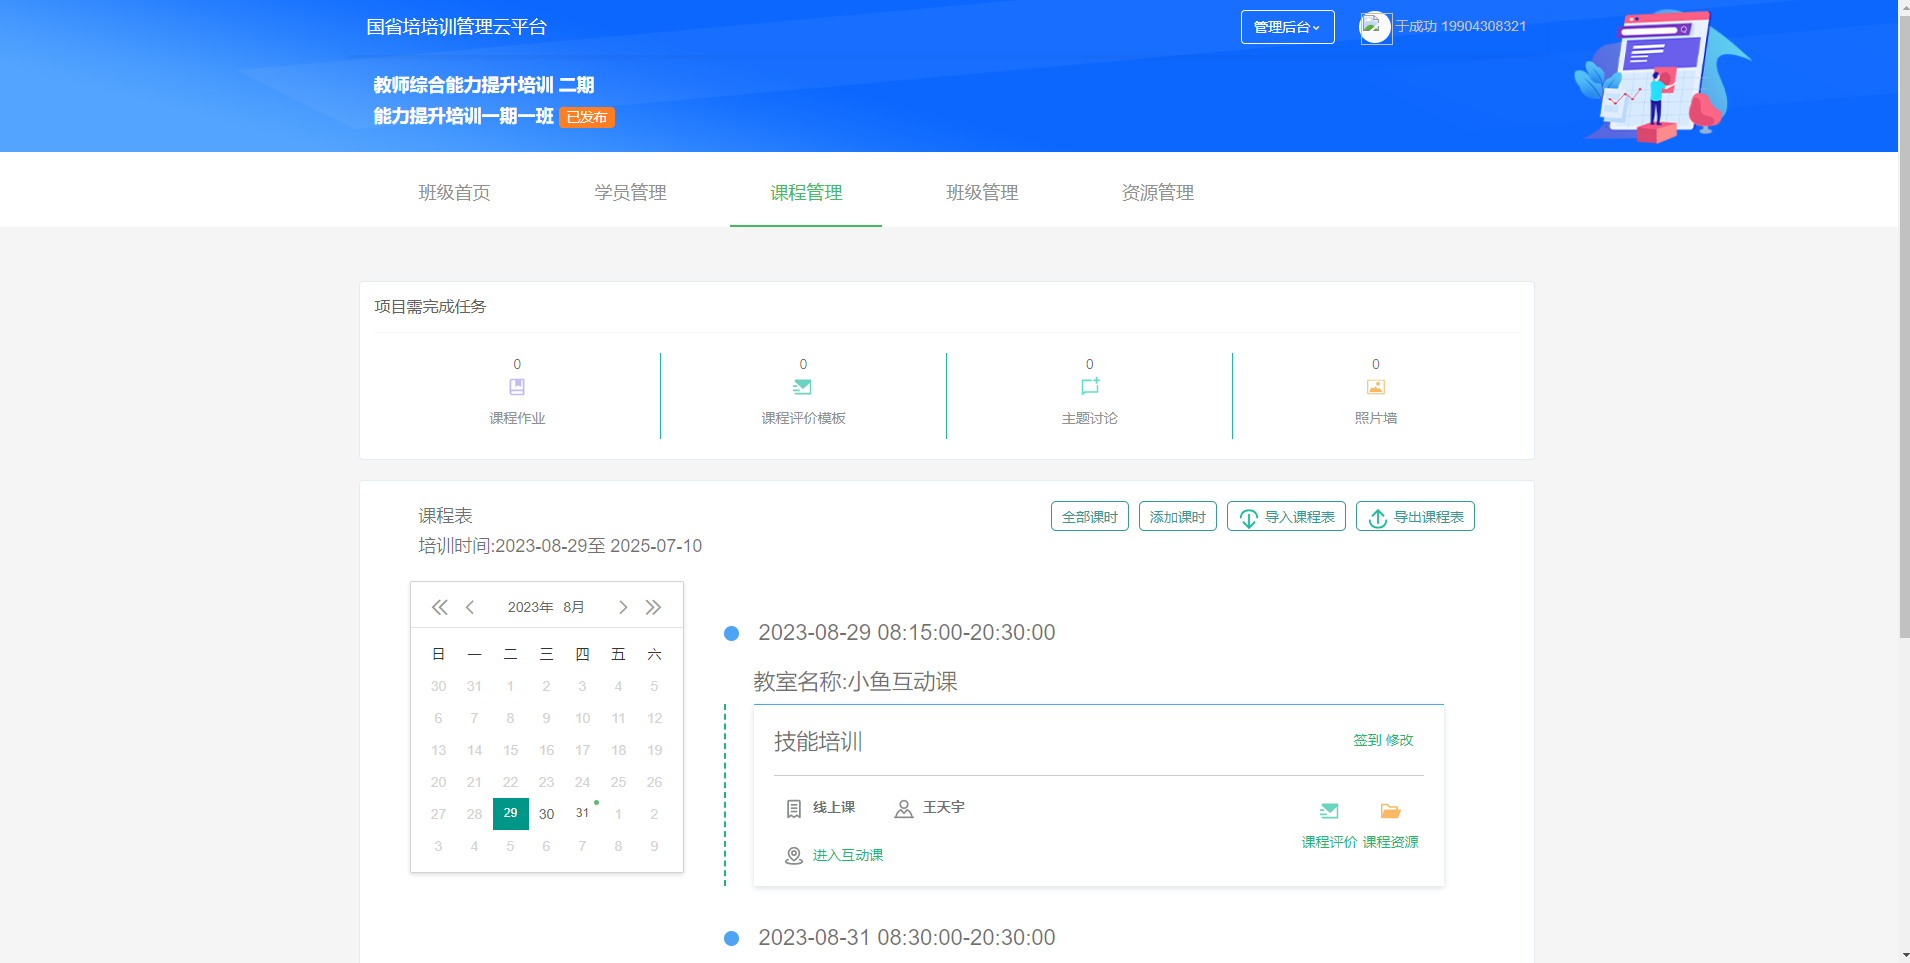This screenshot has width=1910, height=963.
Task: Switch to the 资源管理 tab
Action: [x=1158, y=192]
